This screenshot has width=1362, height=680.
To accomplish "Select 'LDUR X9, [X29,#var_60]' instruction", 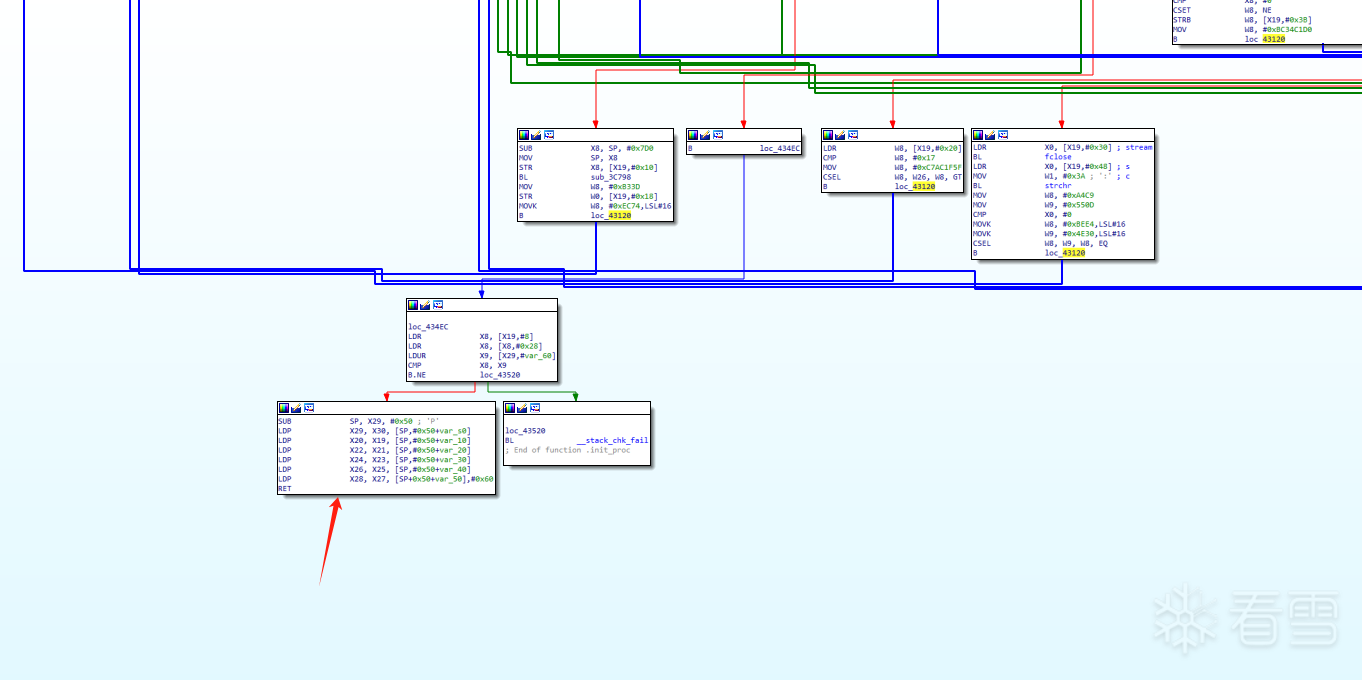I will pyautogui.click(x=481, y=356).
